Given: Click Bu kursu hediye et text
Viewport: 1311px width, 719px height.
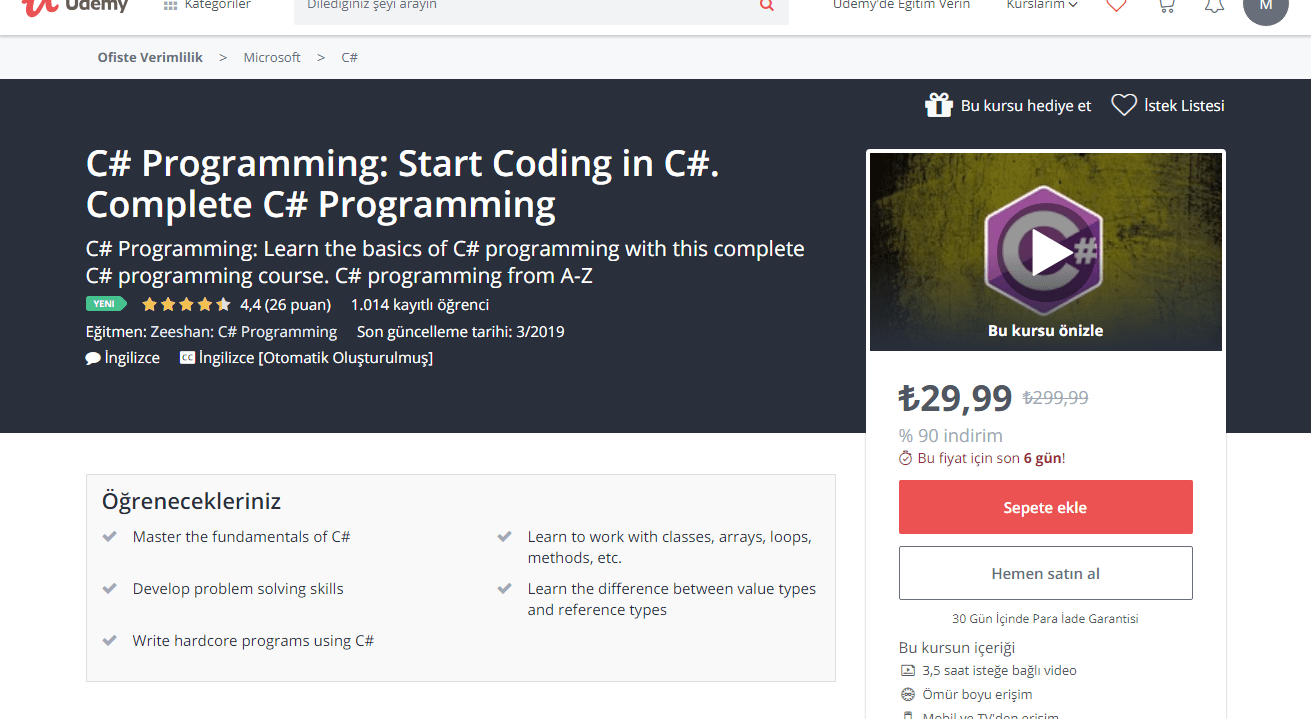Looking at the screenshot, I should 1026,105.
